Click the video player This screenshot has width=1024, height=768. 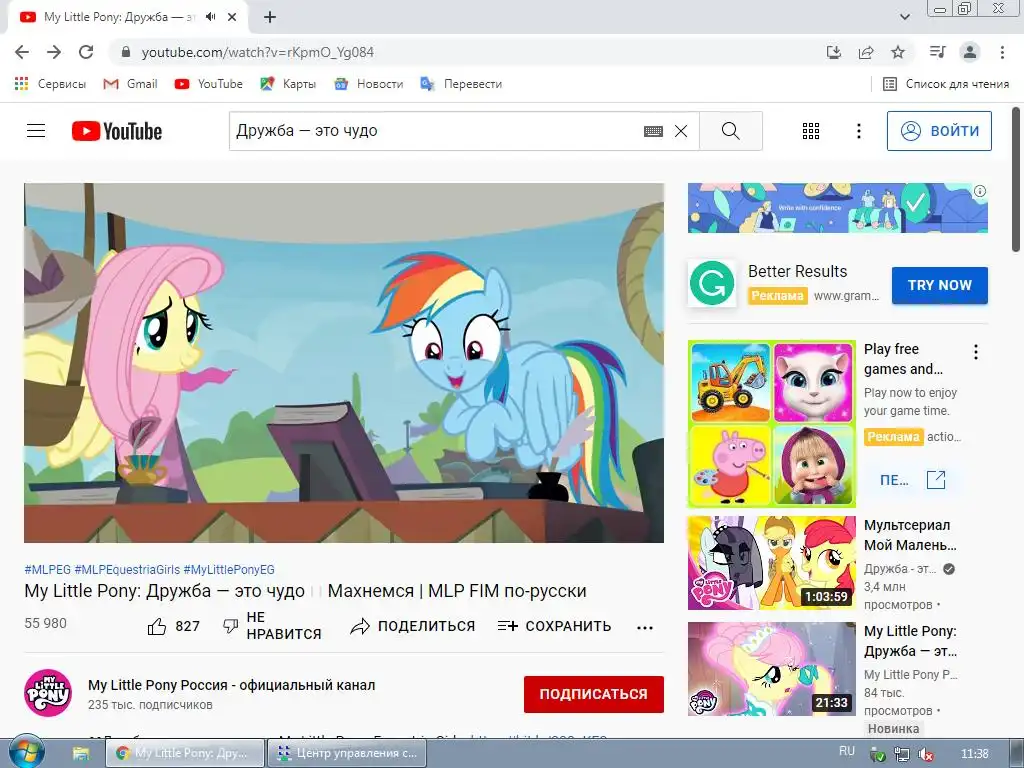[344, 362]
